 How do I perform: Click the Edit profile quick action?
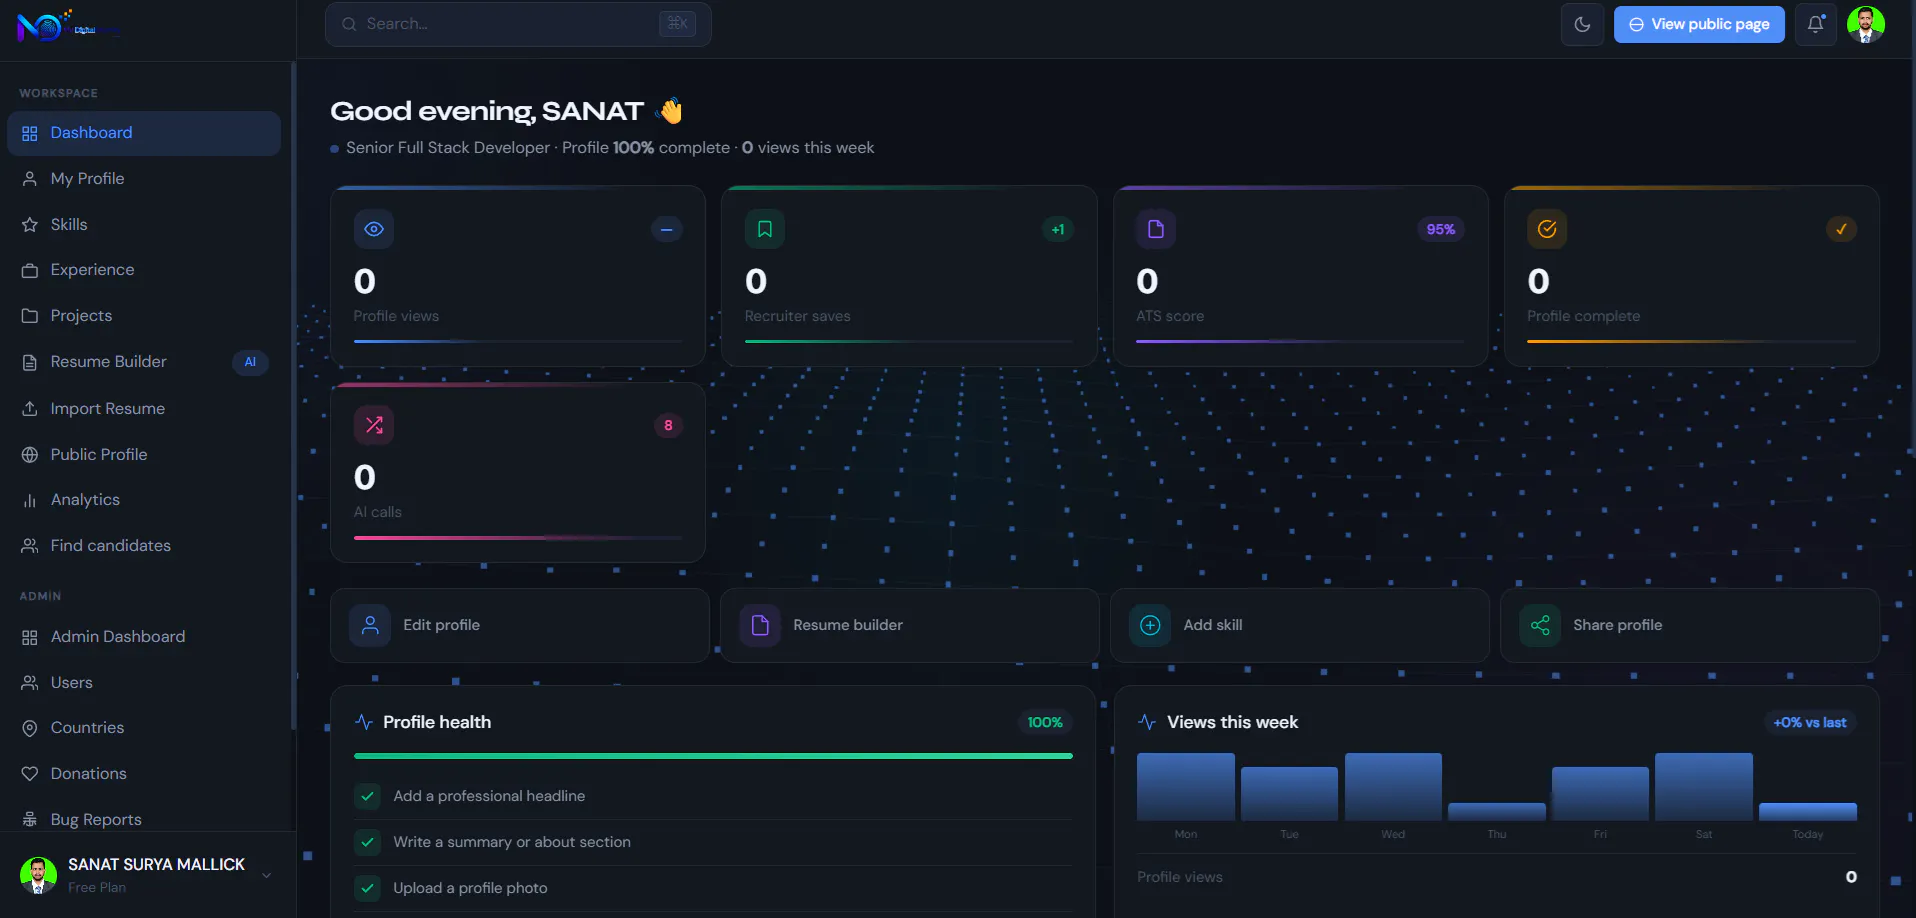tap(519, 625)
